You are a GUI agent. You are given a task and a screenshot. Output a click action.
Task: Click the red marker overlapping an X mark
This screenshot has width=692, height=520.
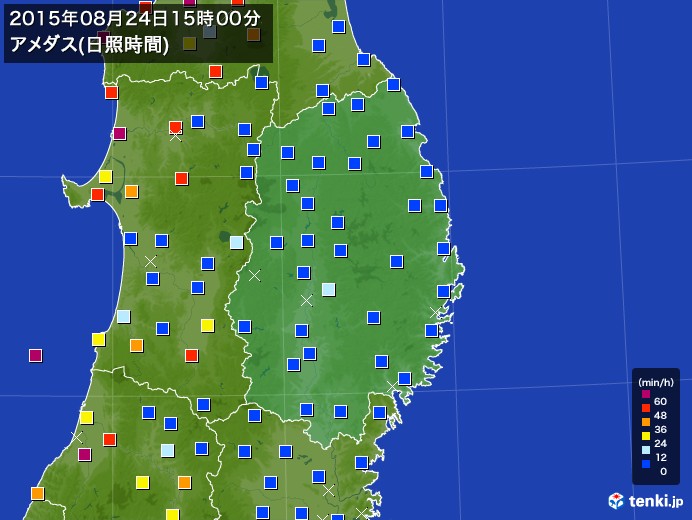(x=176, y=128)
